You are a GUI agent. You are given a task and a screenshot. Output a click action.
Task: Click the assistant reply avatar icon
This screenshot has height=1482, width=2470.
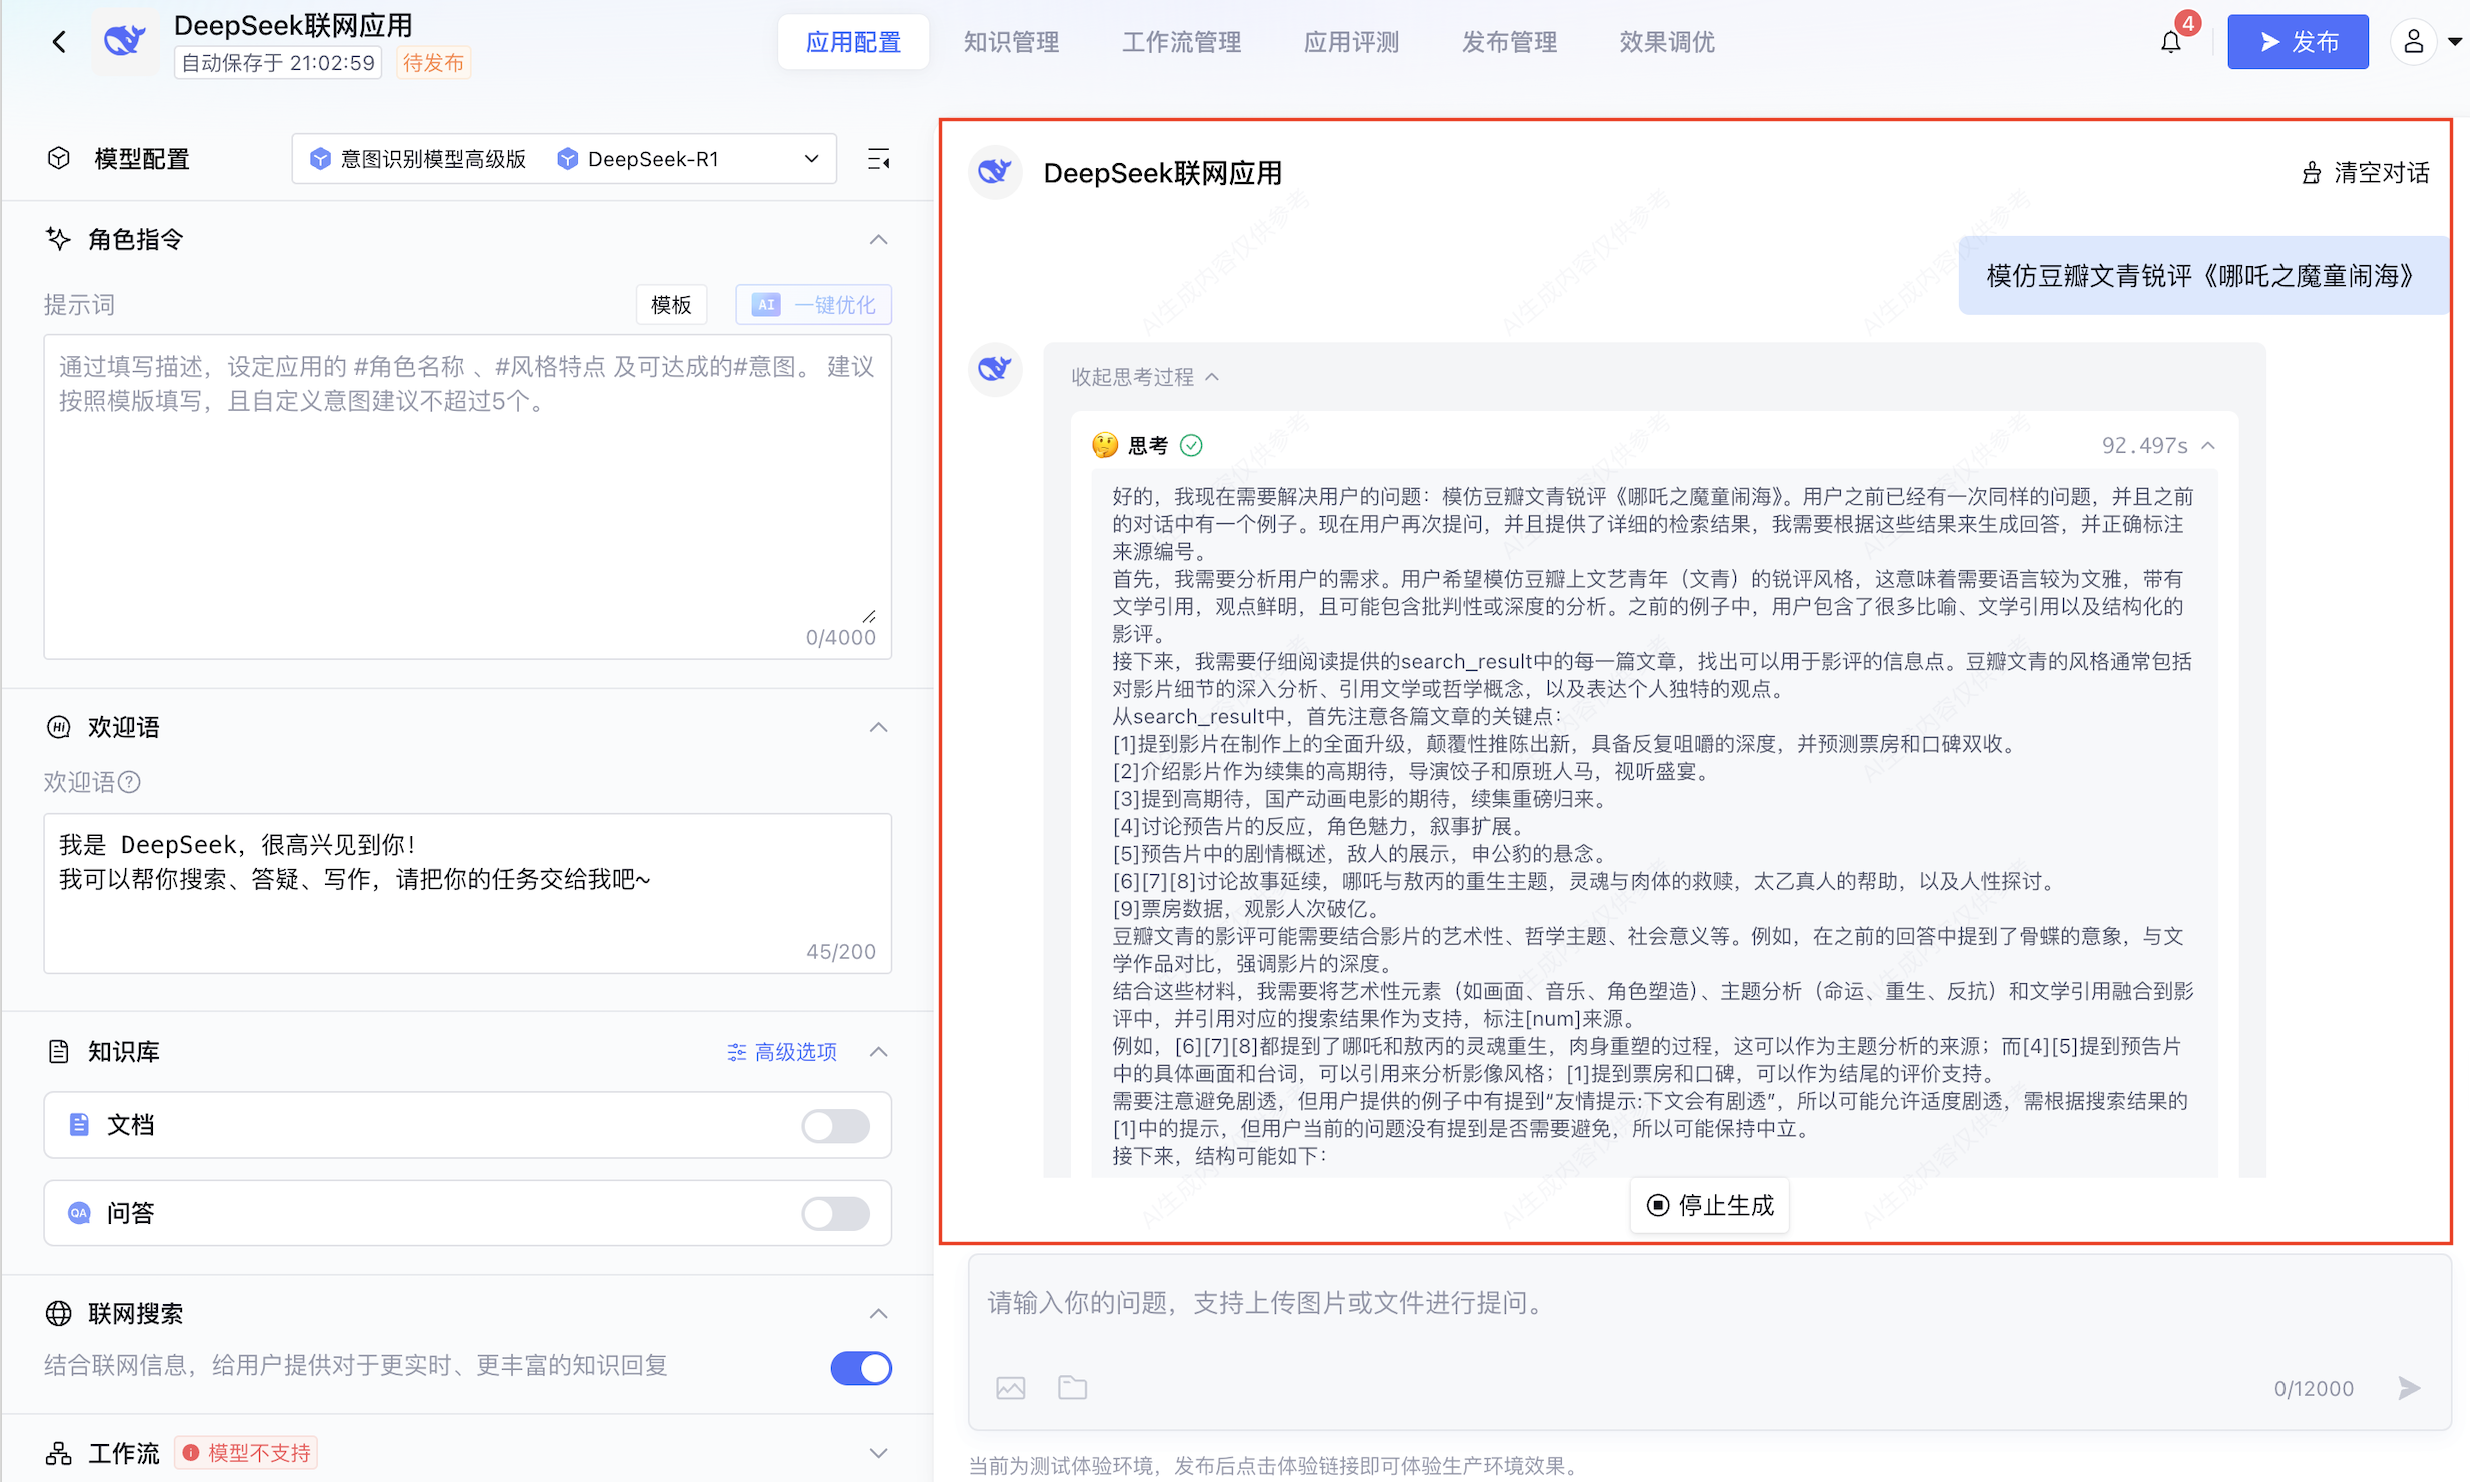point(995,370)
